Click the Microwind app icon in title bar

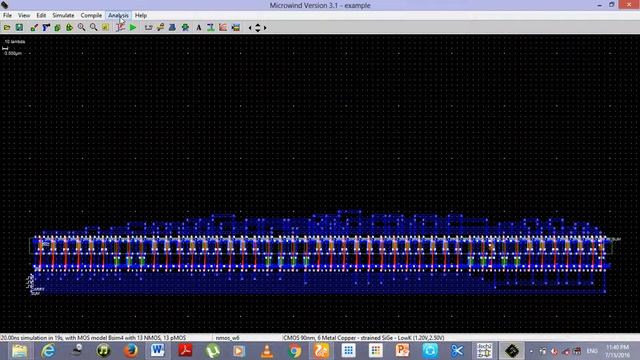point(5,5)
